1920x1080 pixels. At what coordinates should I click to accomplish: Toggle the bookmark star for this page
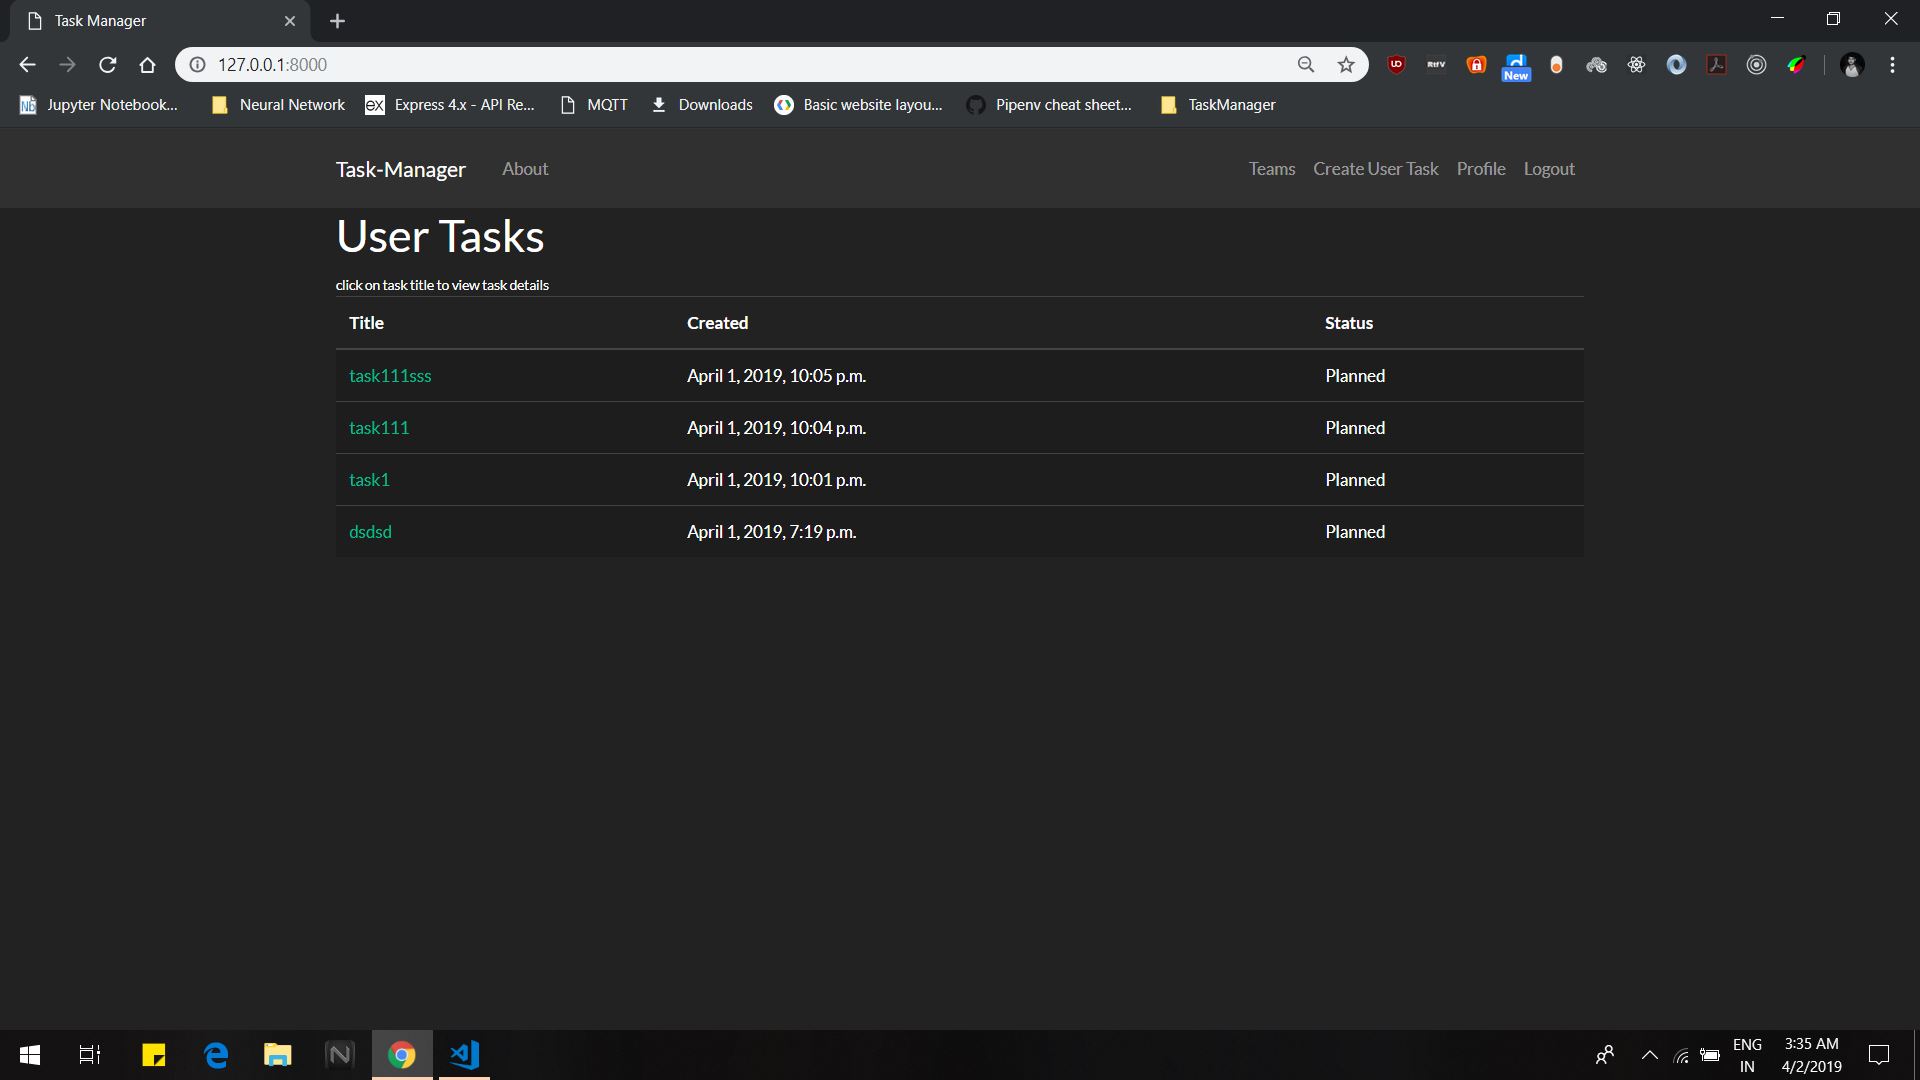(x=1346, y=64)
